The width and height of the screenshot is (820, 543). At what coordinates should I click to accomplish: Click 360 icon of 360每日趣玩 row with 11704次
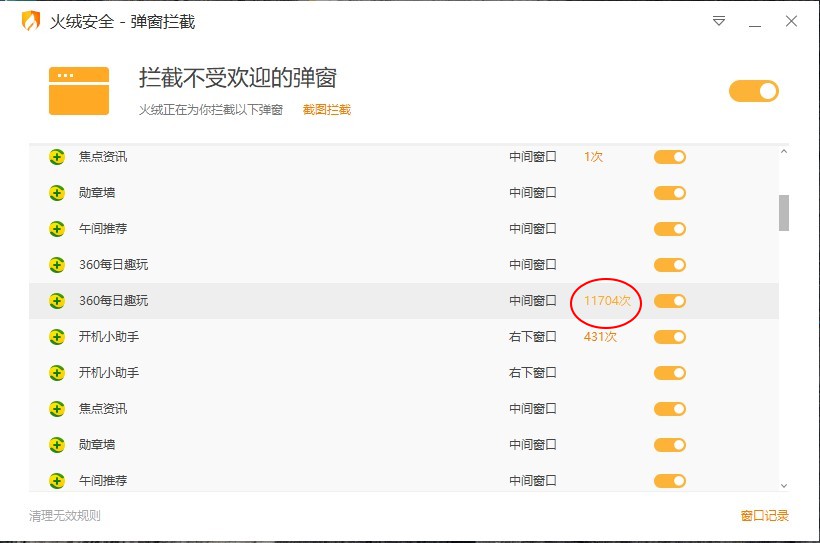[x=57, y=301]
